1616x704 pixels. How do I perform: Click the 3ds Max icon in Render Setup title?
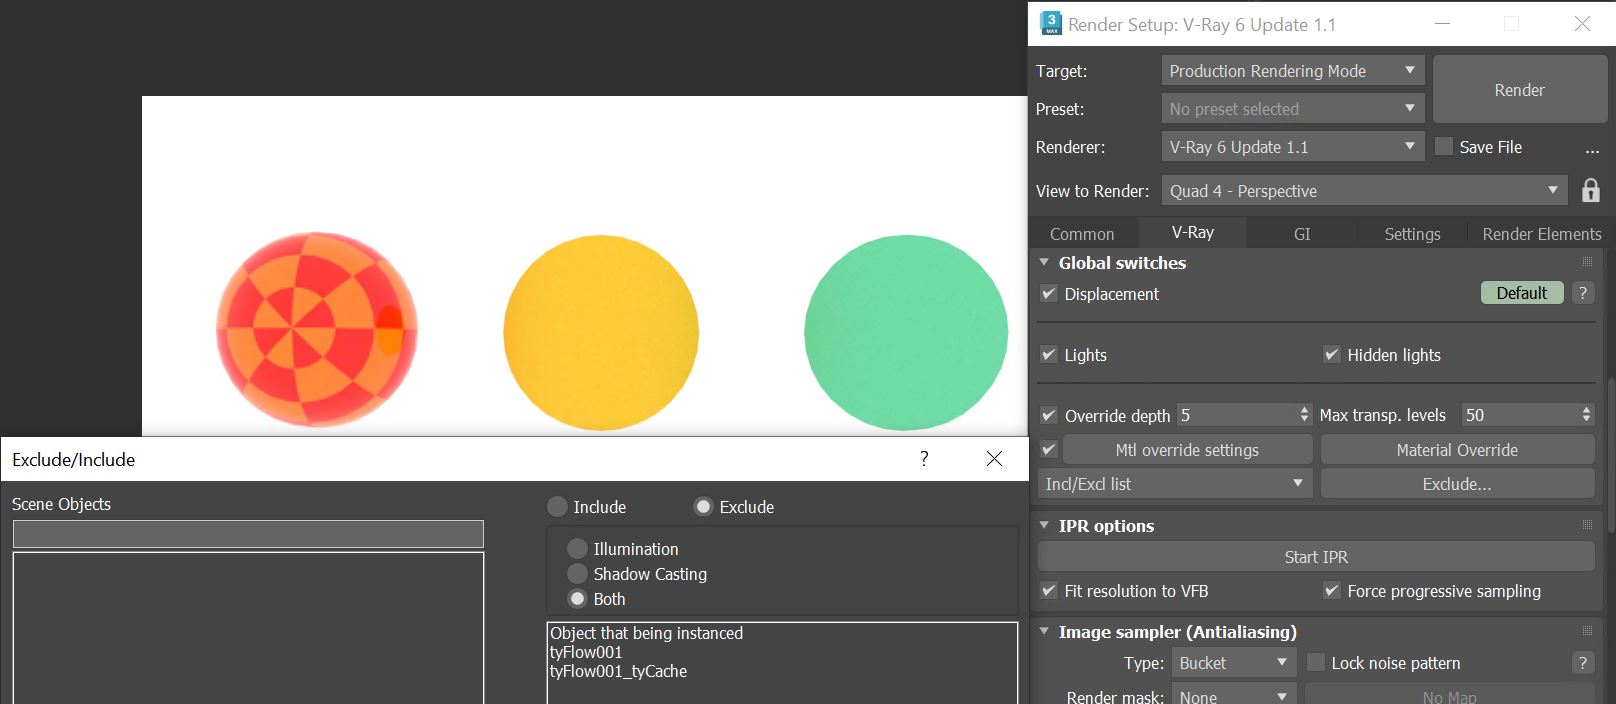1050,24
